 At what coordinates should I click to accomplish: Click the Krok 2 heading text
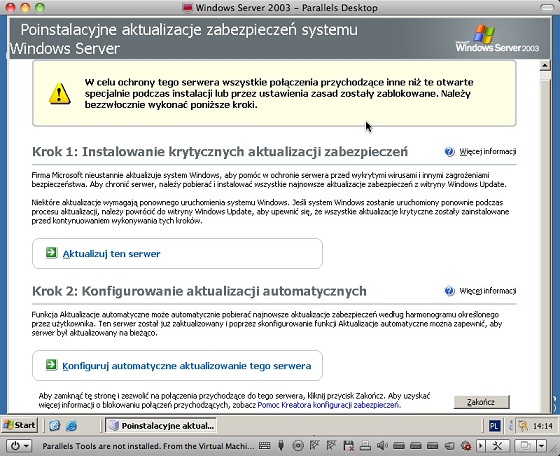tap(199, 291)
